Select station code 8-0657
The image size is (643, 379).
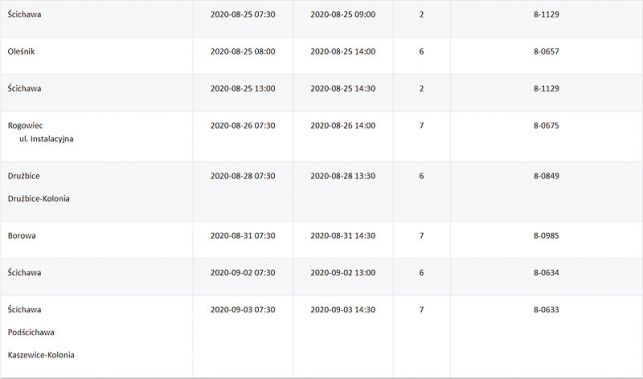[x=546, y=52]
